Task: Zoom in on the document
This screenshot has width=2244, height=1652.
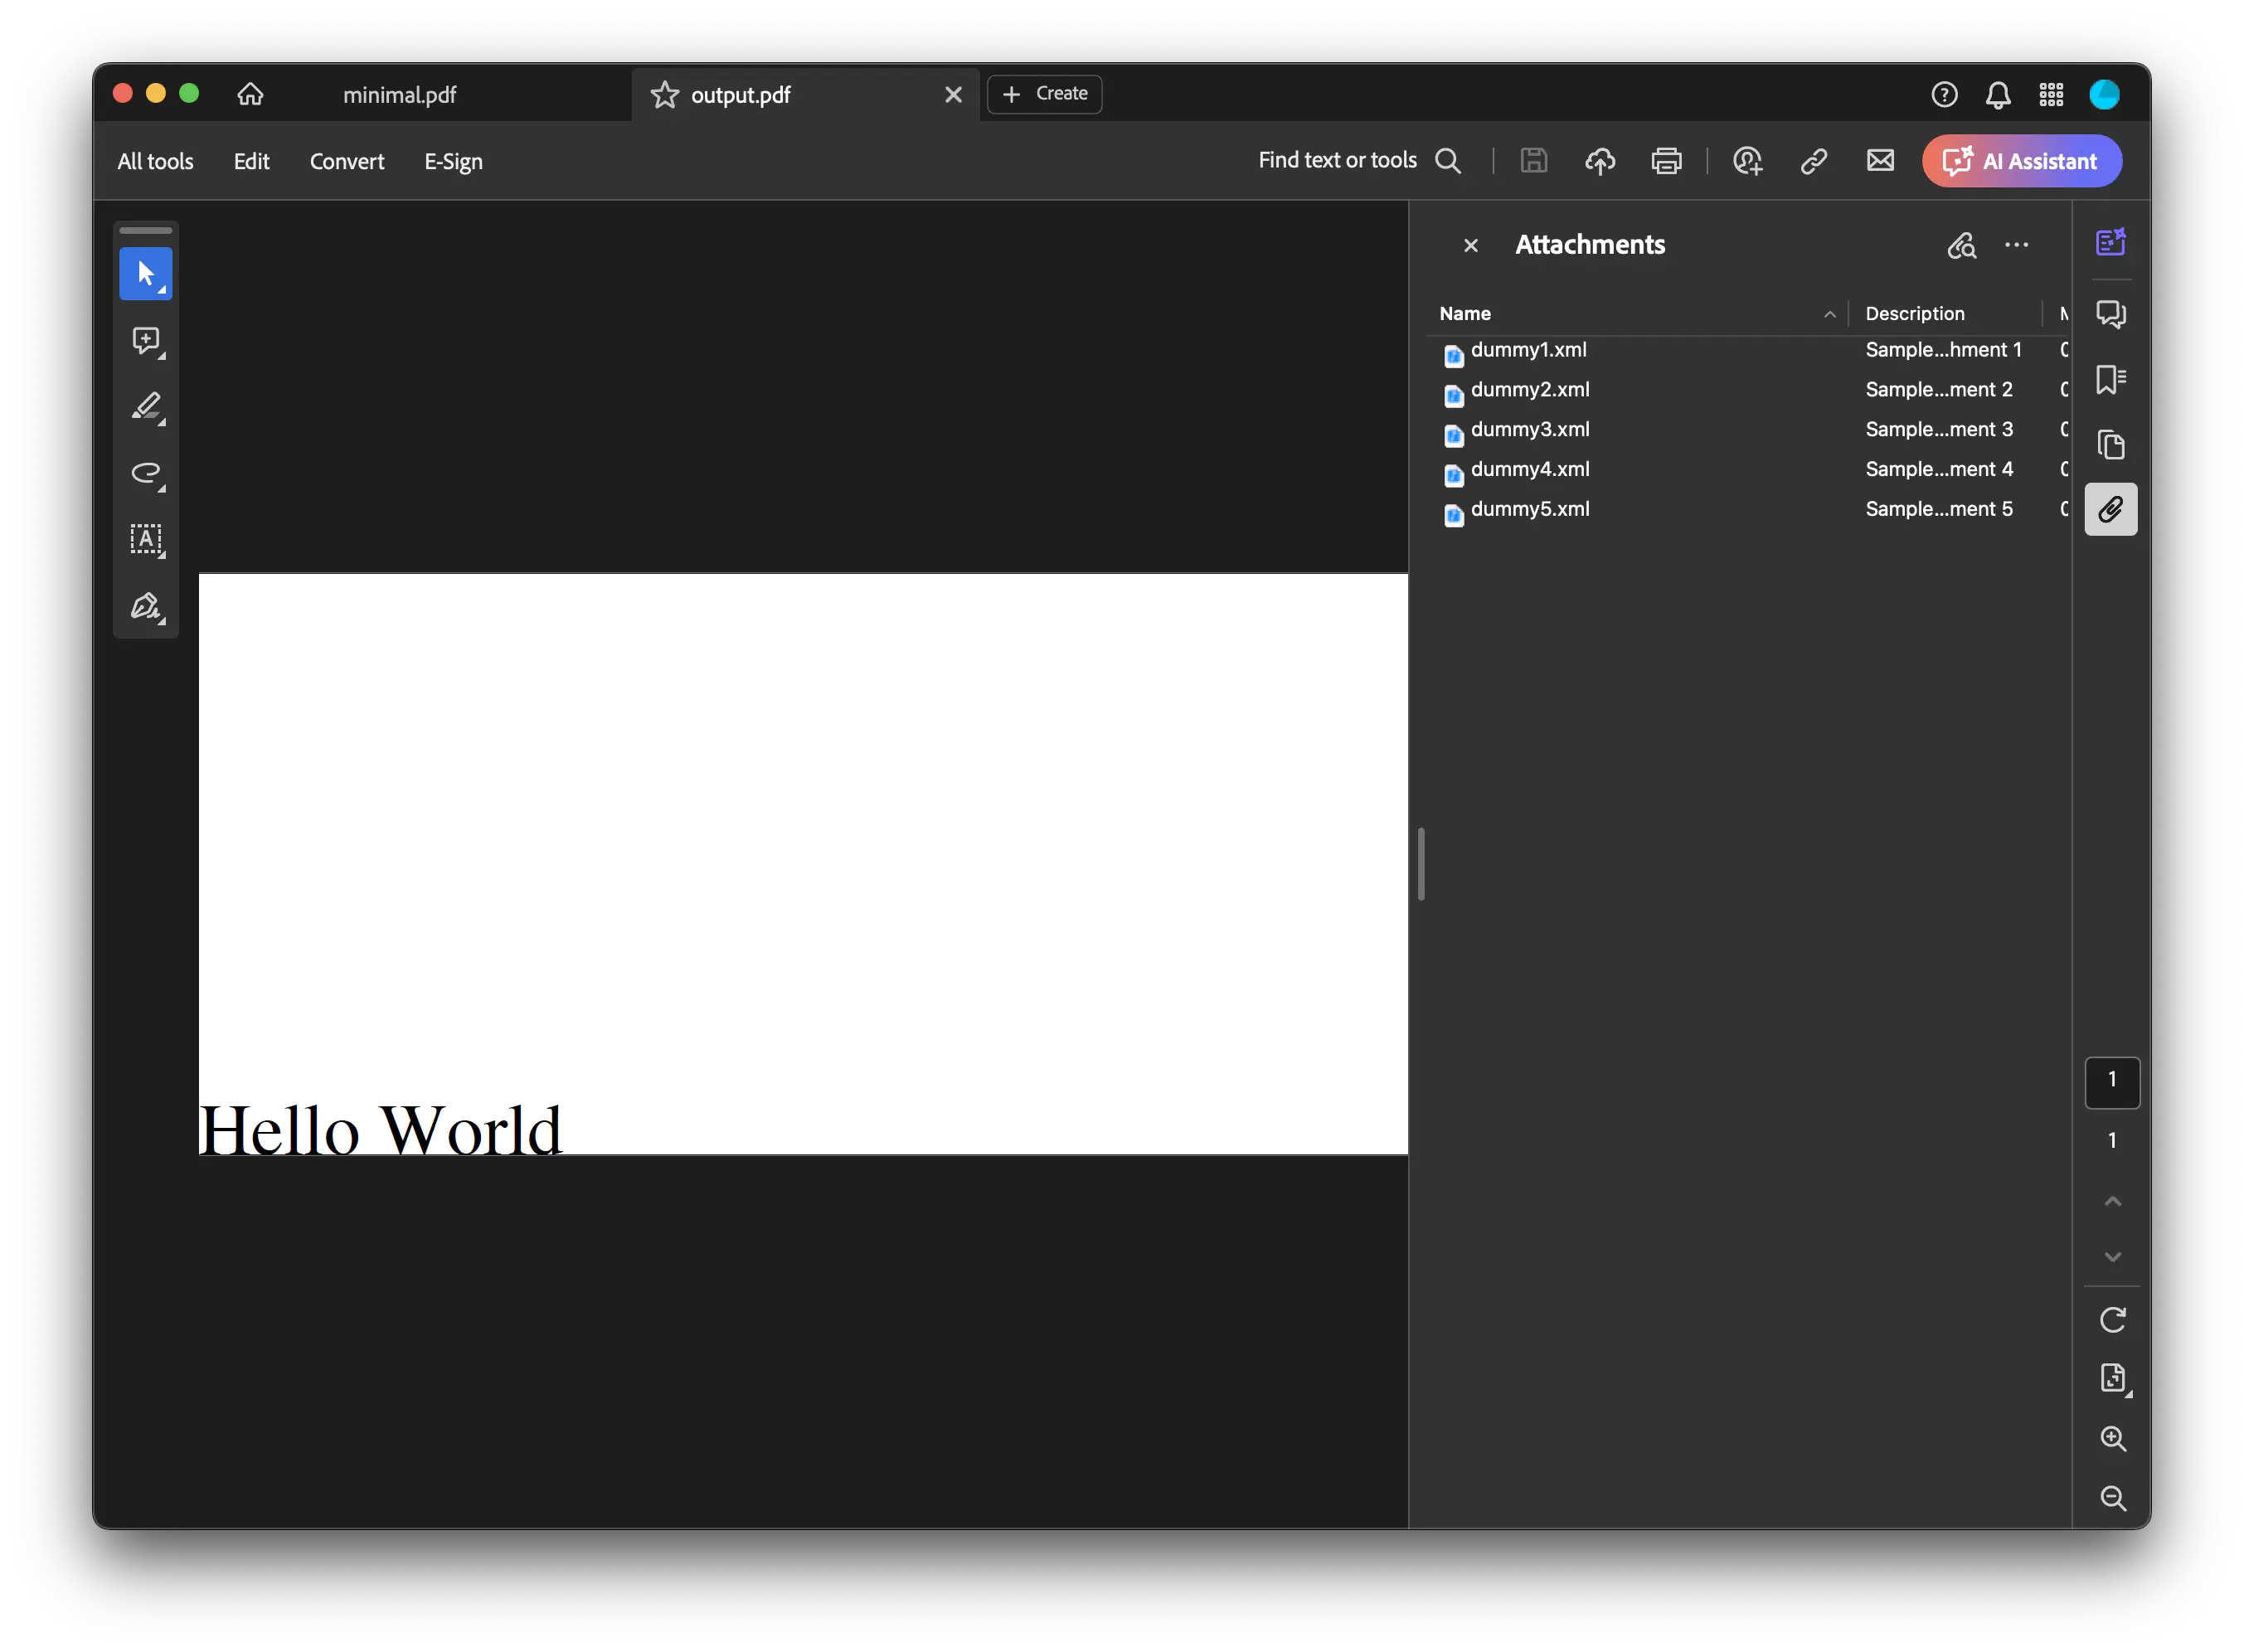Action: coord(2114,1439)
